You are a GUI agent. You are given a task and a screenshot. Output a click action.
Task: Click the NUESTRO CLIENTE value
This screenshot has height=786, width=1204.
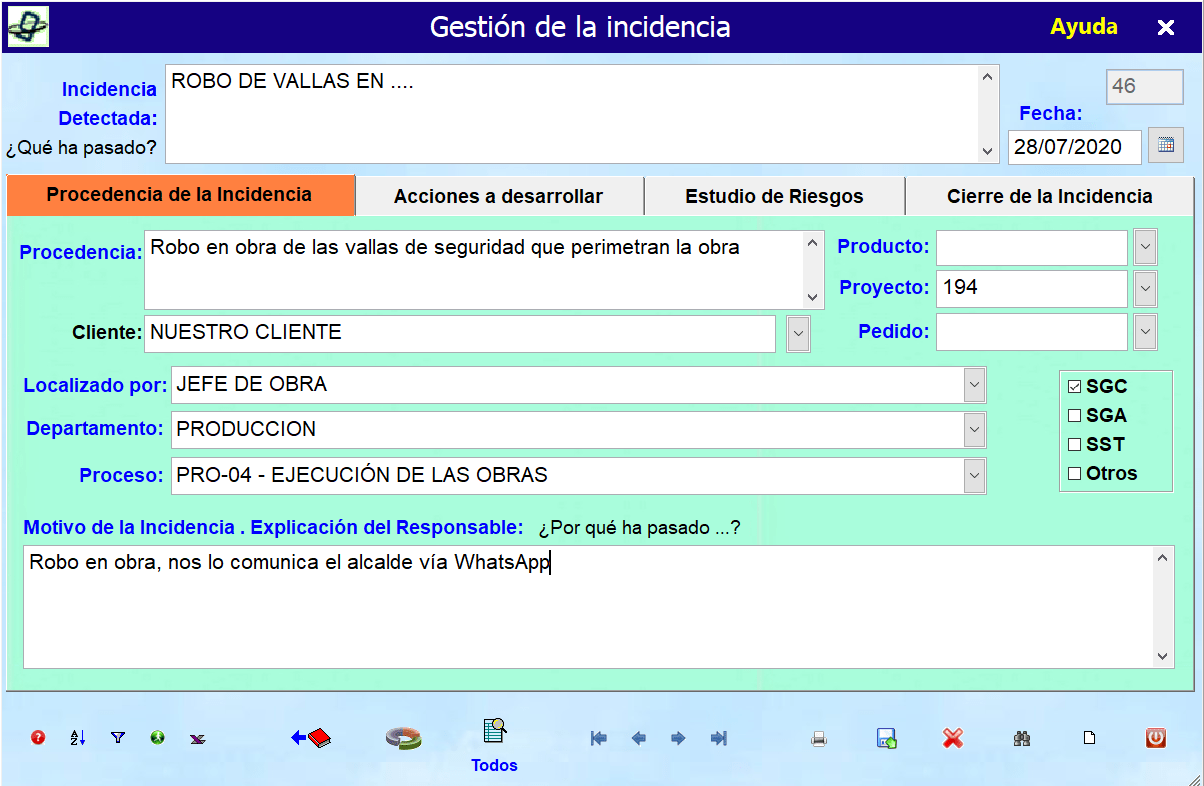(x=246, y=332)
